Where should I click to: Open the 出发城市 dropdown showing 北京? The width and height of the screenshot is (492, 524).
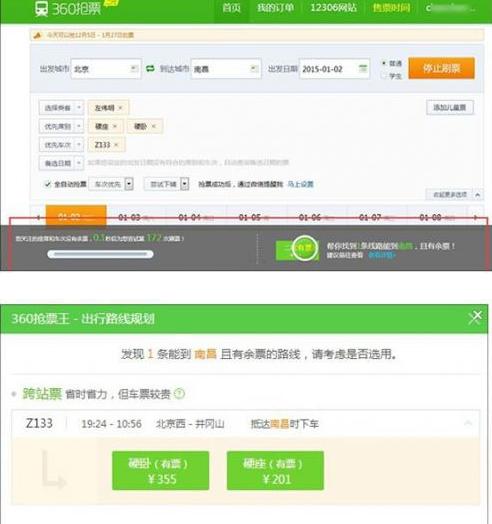(106, 69)
